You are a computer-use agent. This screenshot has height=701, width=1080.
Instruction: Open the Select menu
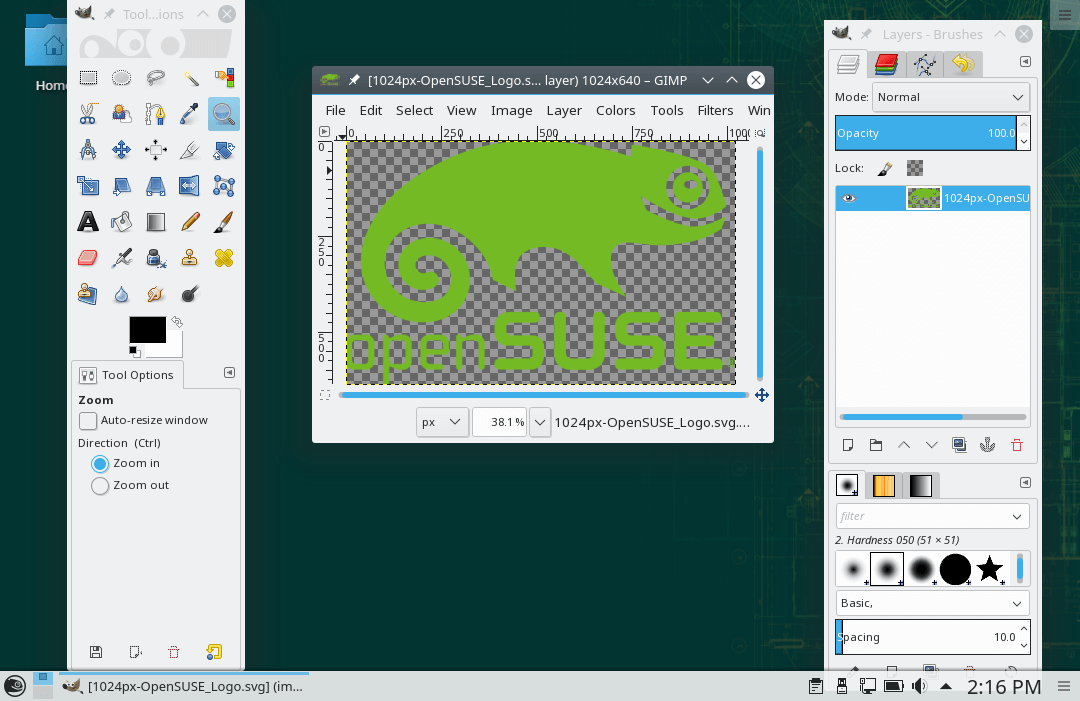click(x=414, y=110)
